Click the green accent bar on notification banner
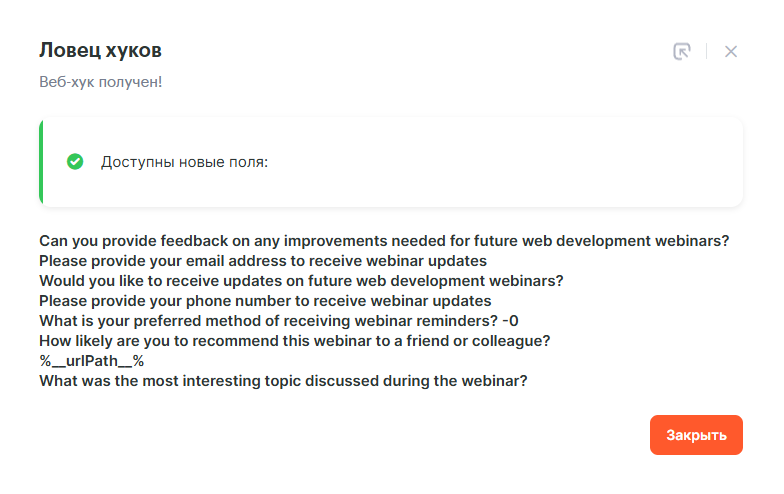 [x=41, y=161]
